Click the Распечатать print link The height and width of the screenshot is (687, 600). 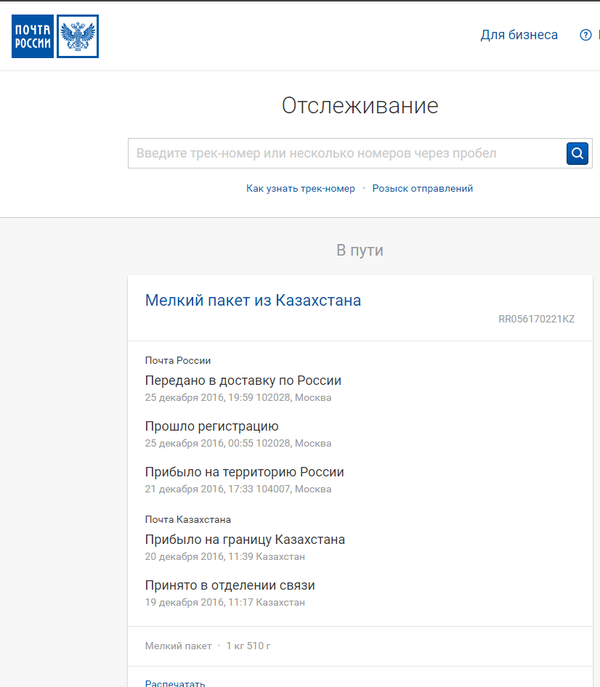tap(175, 684)
